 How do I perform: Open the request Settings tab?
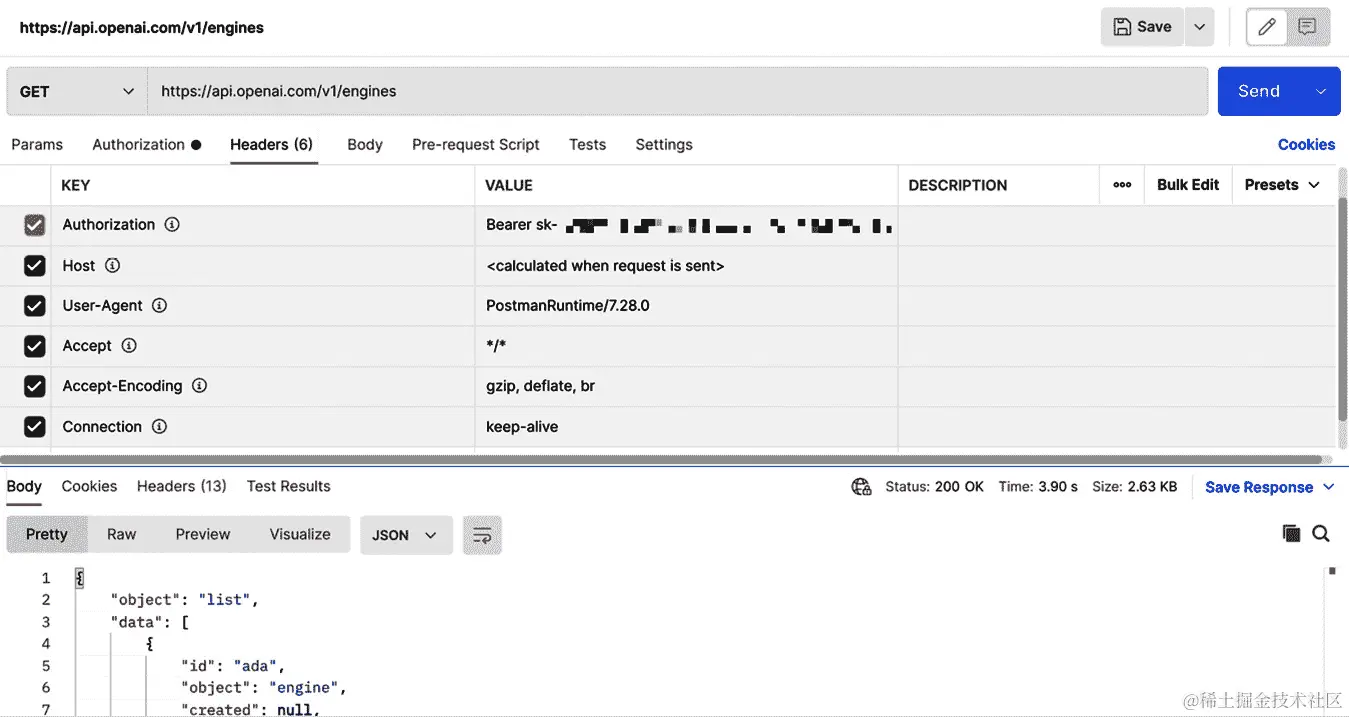point(664,144)
